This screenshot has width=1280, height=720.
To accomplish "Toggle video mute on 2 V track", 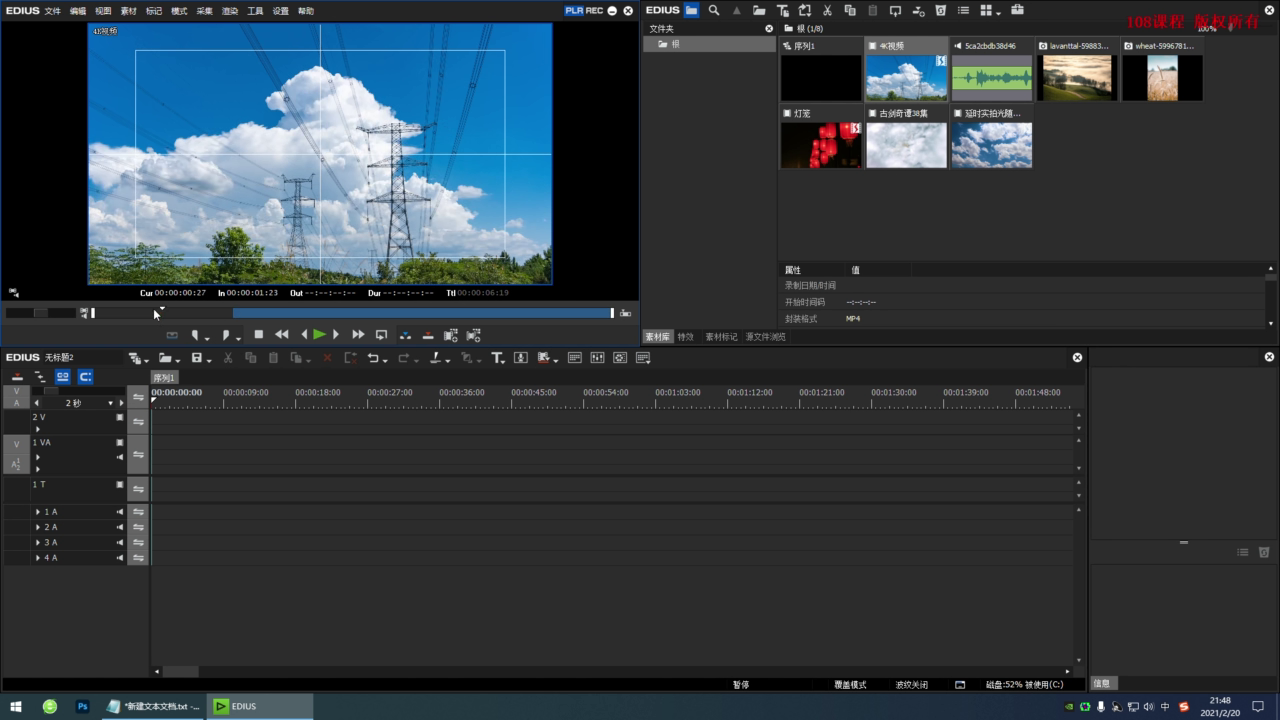I will [119, 417].
